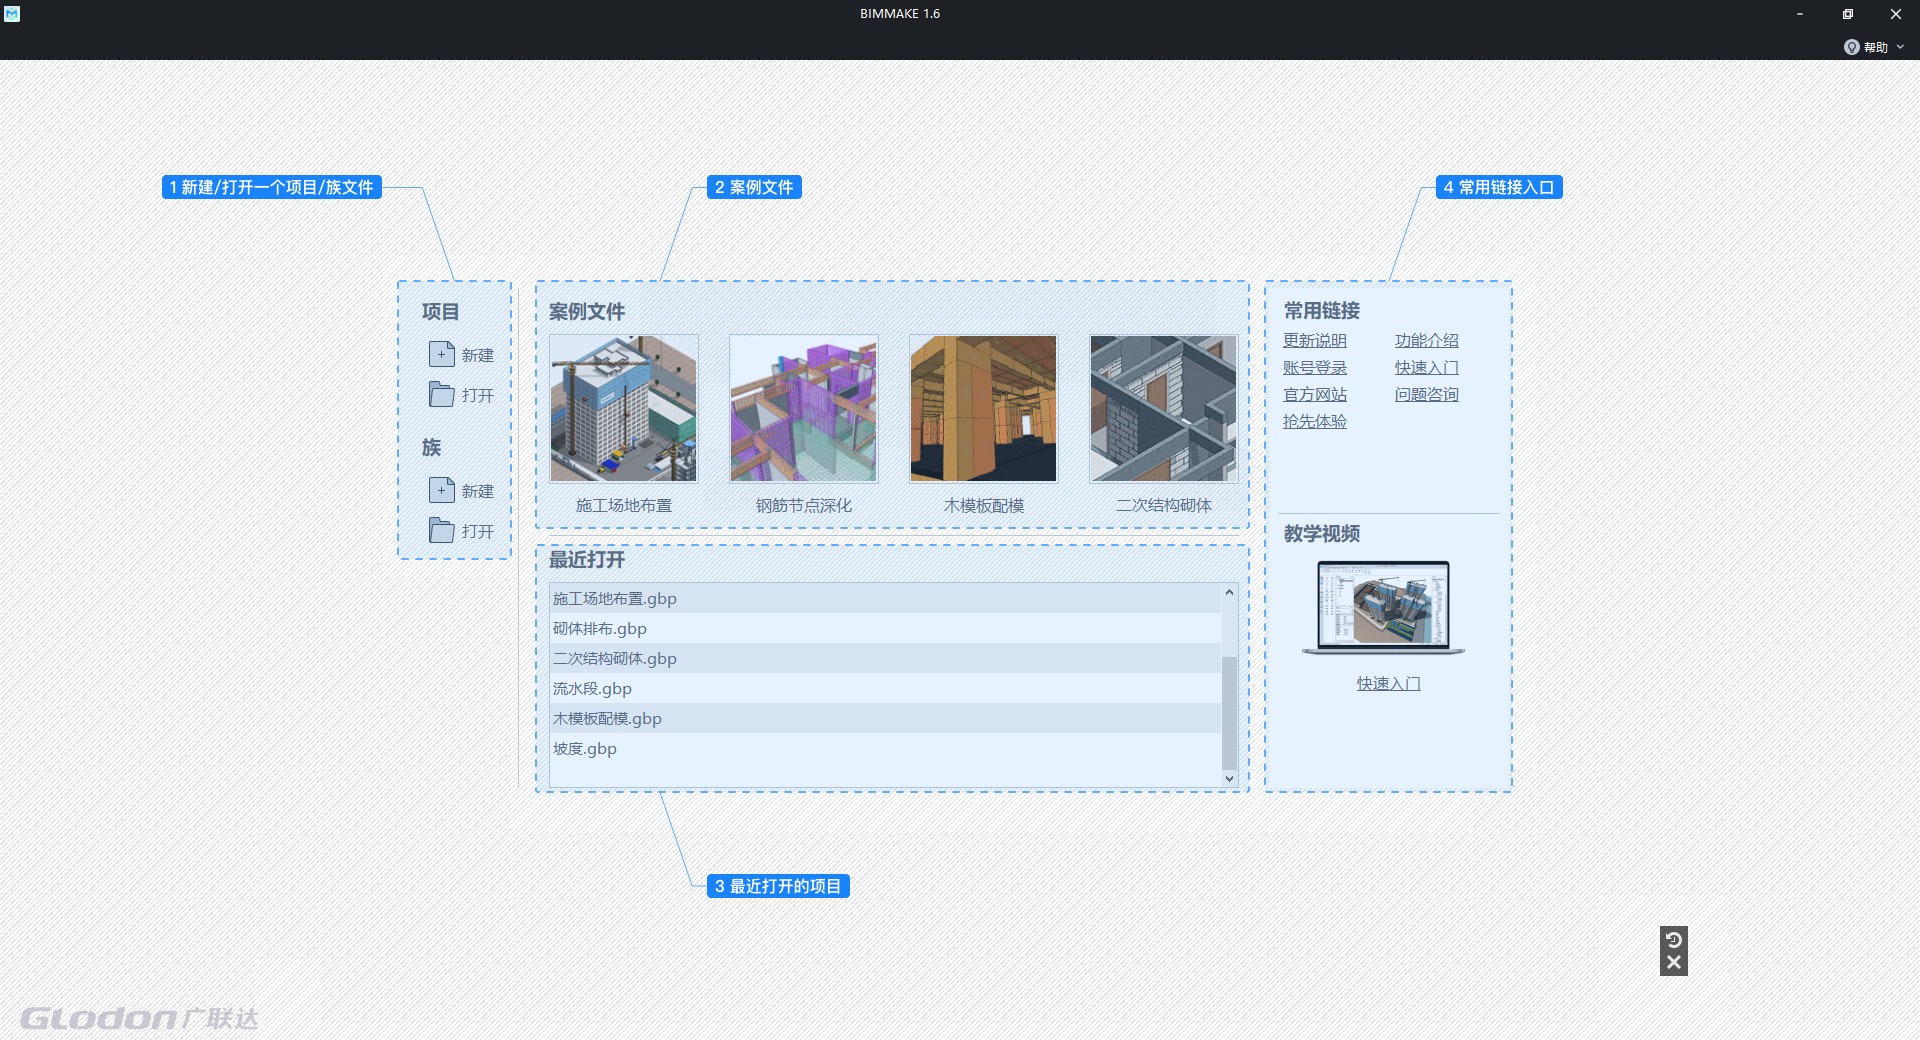Click the new family file icon under 族
This screenshot has width=1920, height=1040.
click(441, 490)
